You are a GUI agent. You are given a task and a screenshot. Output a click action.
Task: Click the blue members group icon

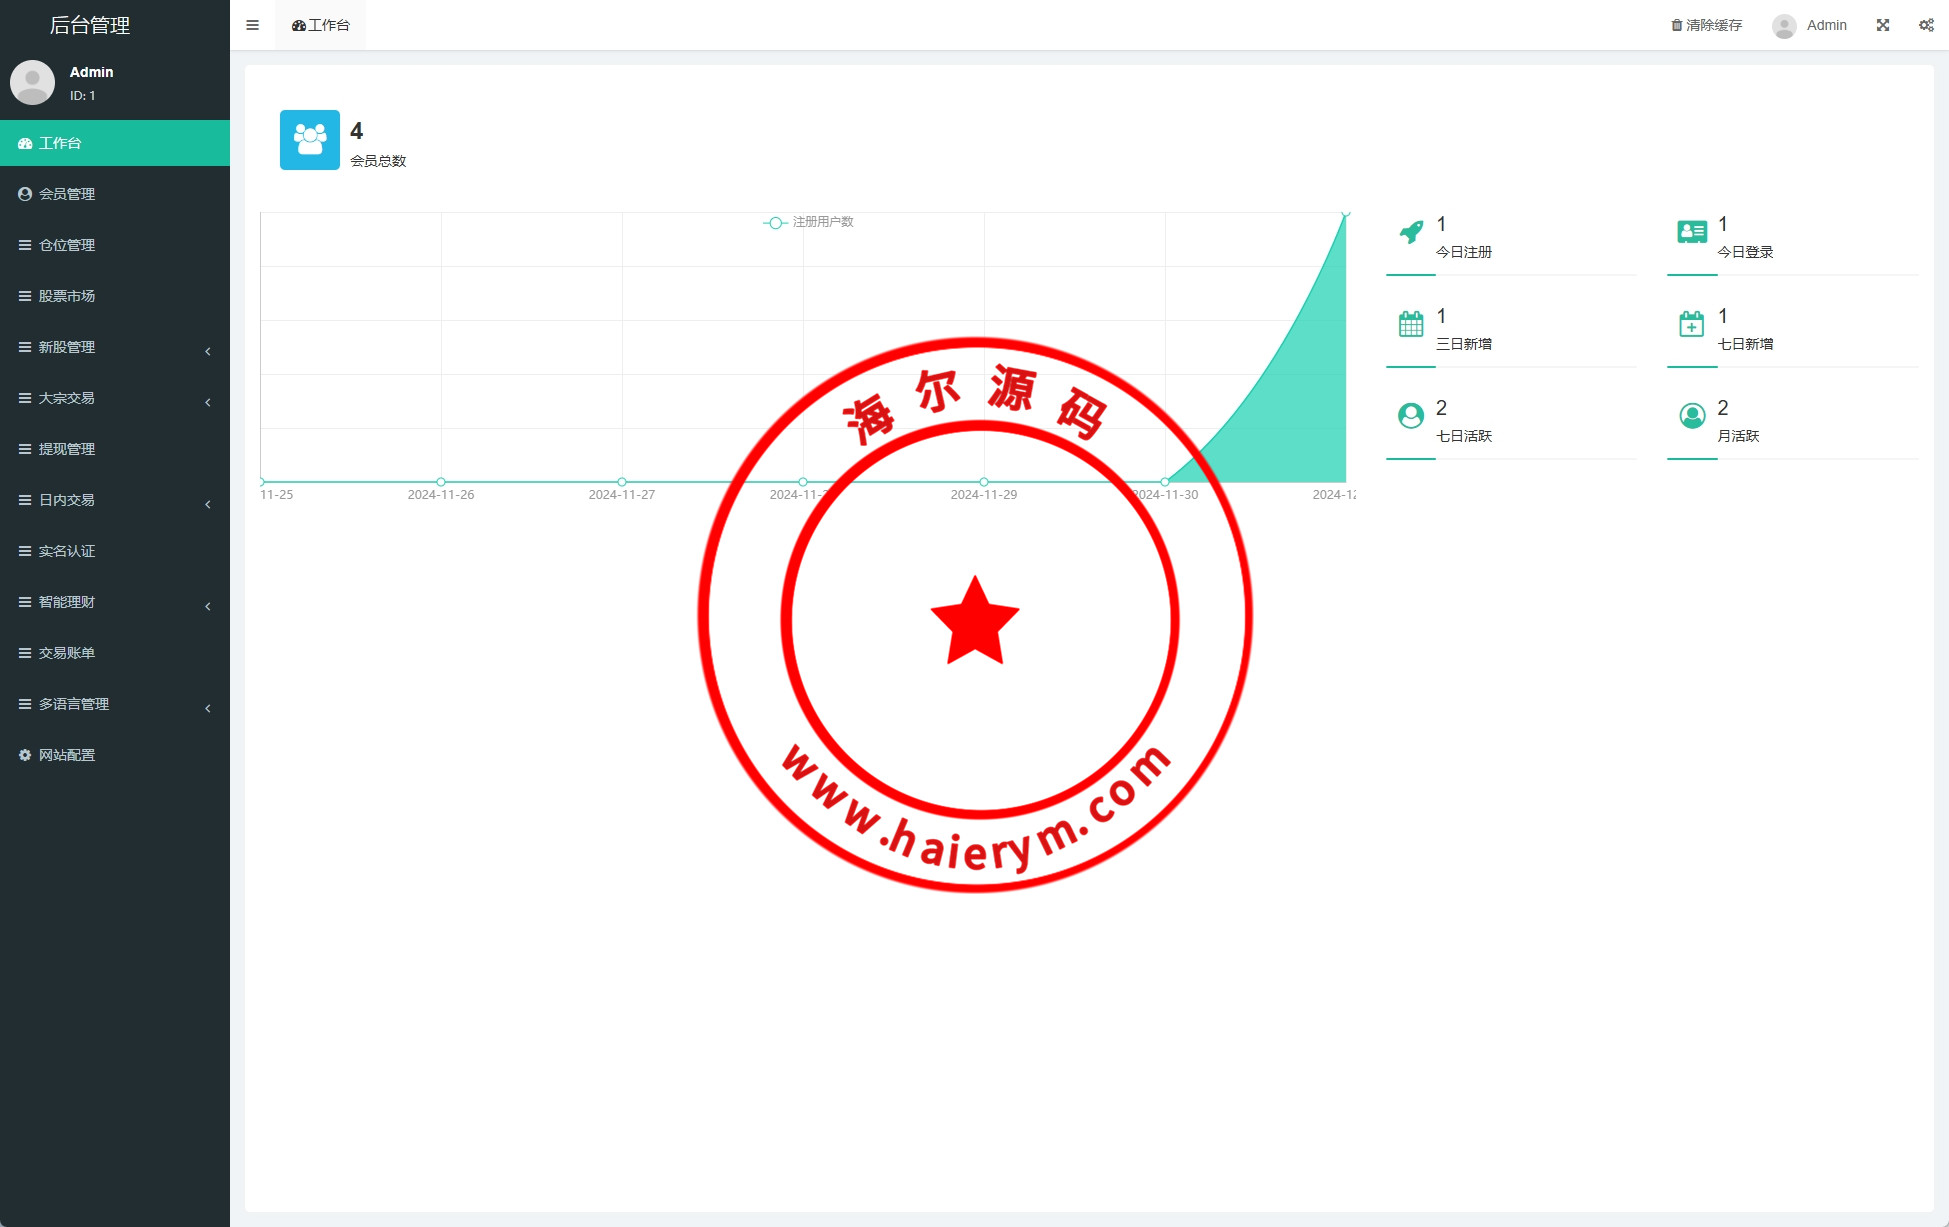click(310, 140)
